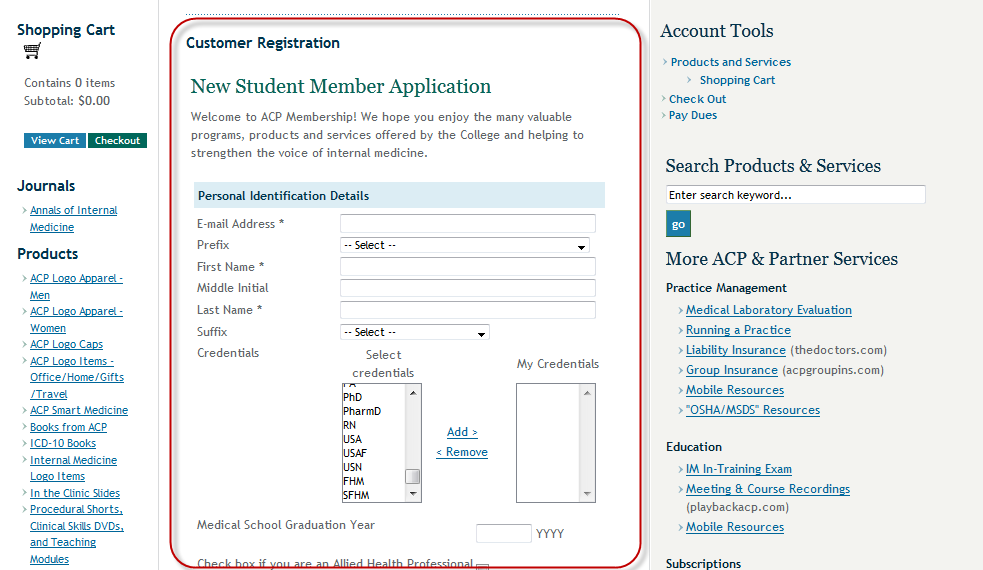Open In the Clinic Slides link
Image resolution: width=983 pixels, height=570 pixels.
tap(75, 493)
